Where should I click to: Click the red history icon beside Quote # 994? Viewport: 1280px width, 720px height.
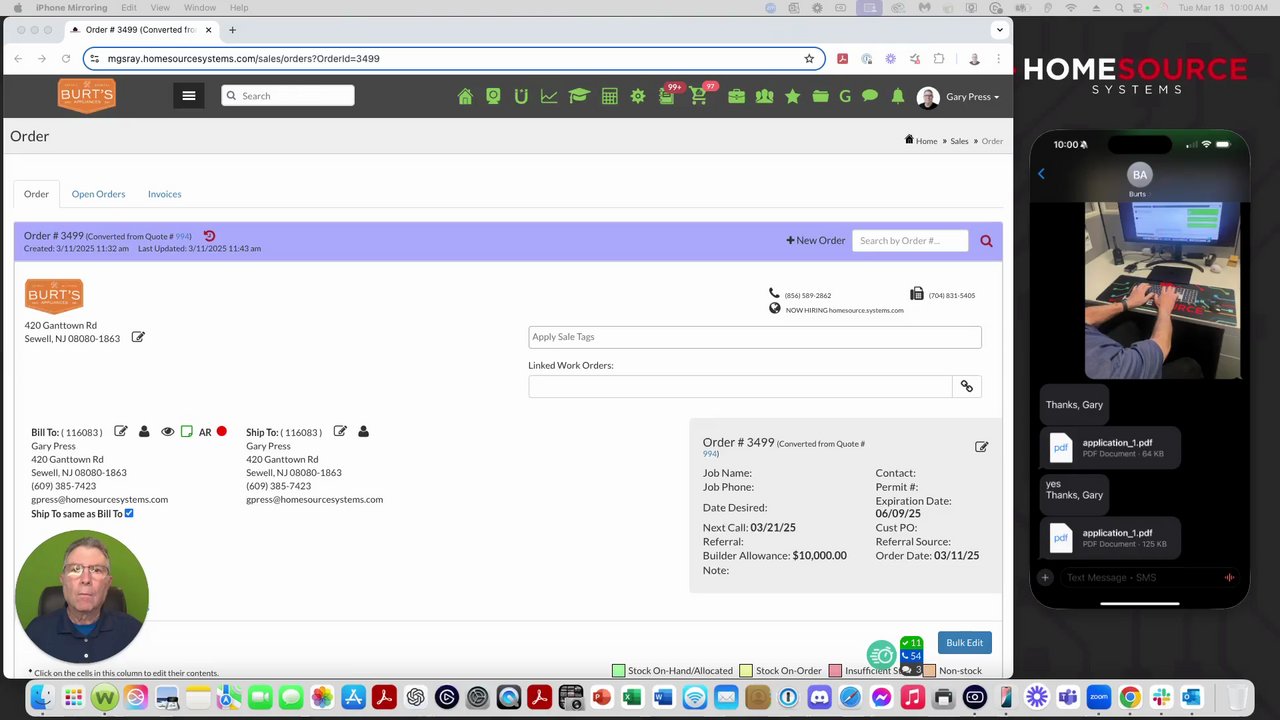[209, 236]
